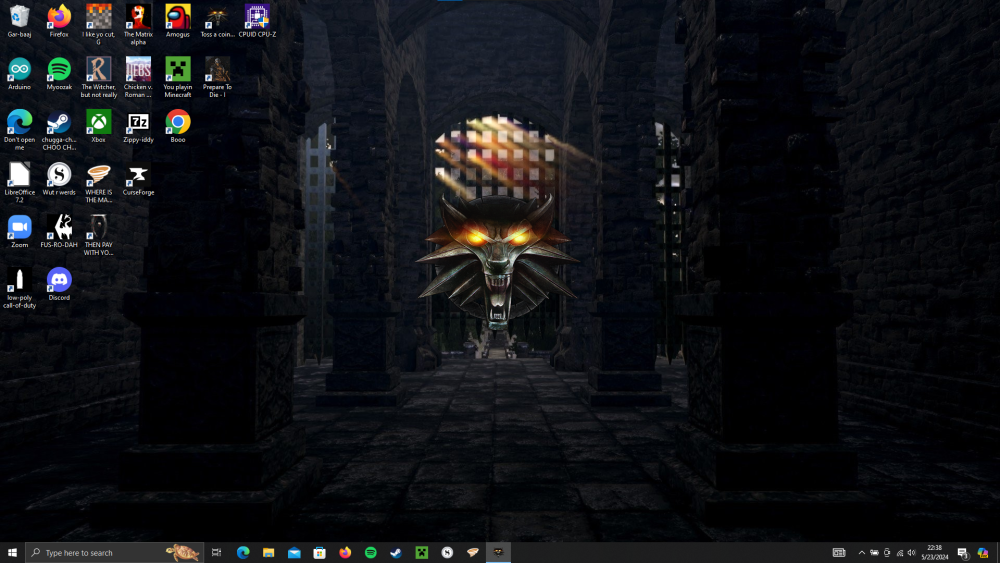Select the 'Chicken v. Roman' shortcut

tap(138, 77)
